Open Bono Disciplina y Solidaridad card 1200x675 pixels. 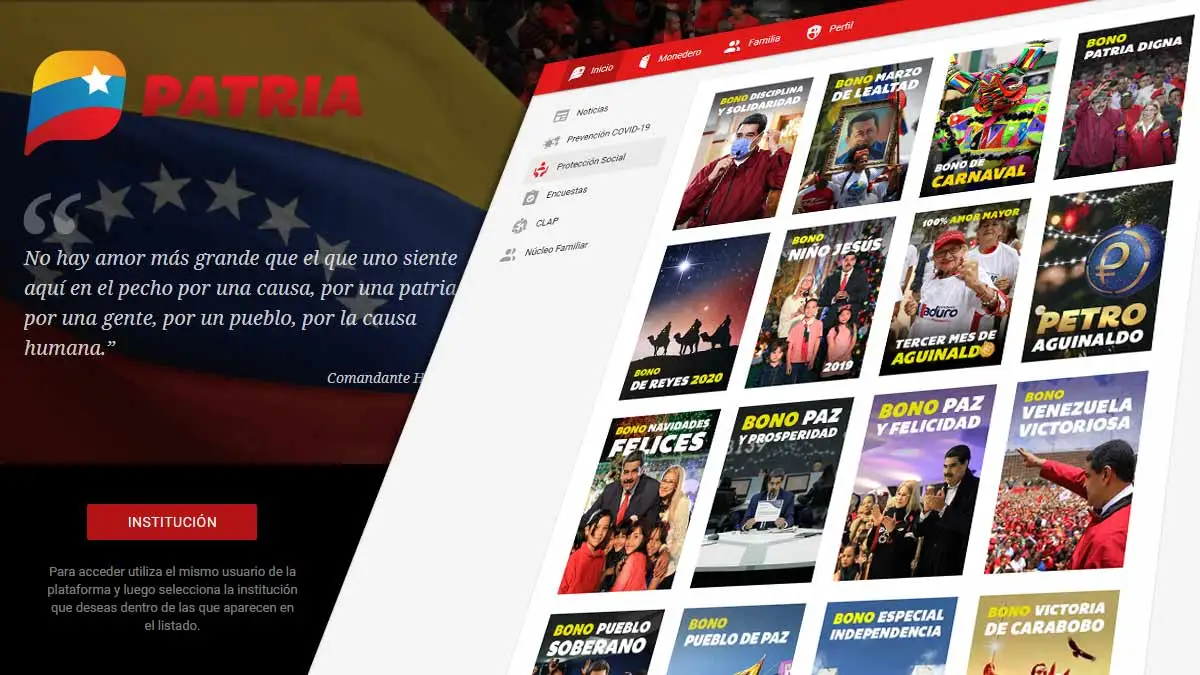[744, 153]
